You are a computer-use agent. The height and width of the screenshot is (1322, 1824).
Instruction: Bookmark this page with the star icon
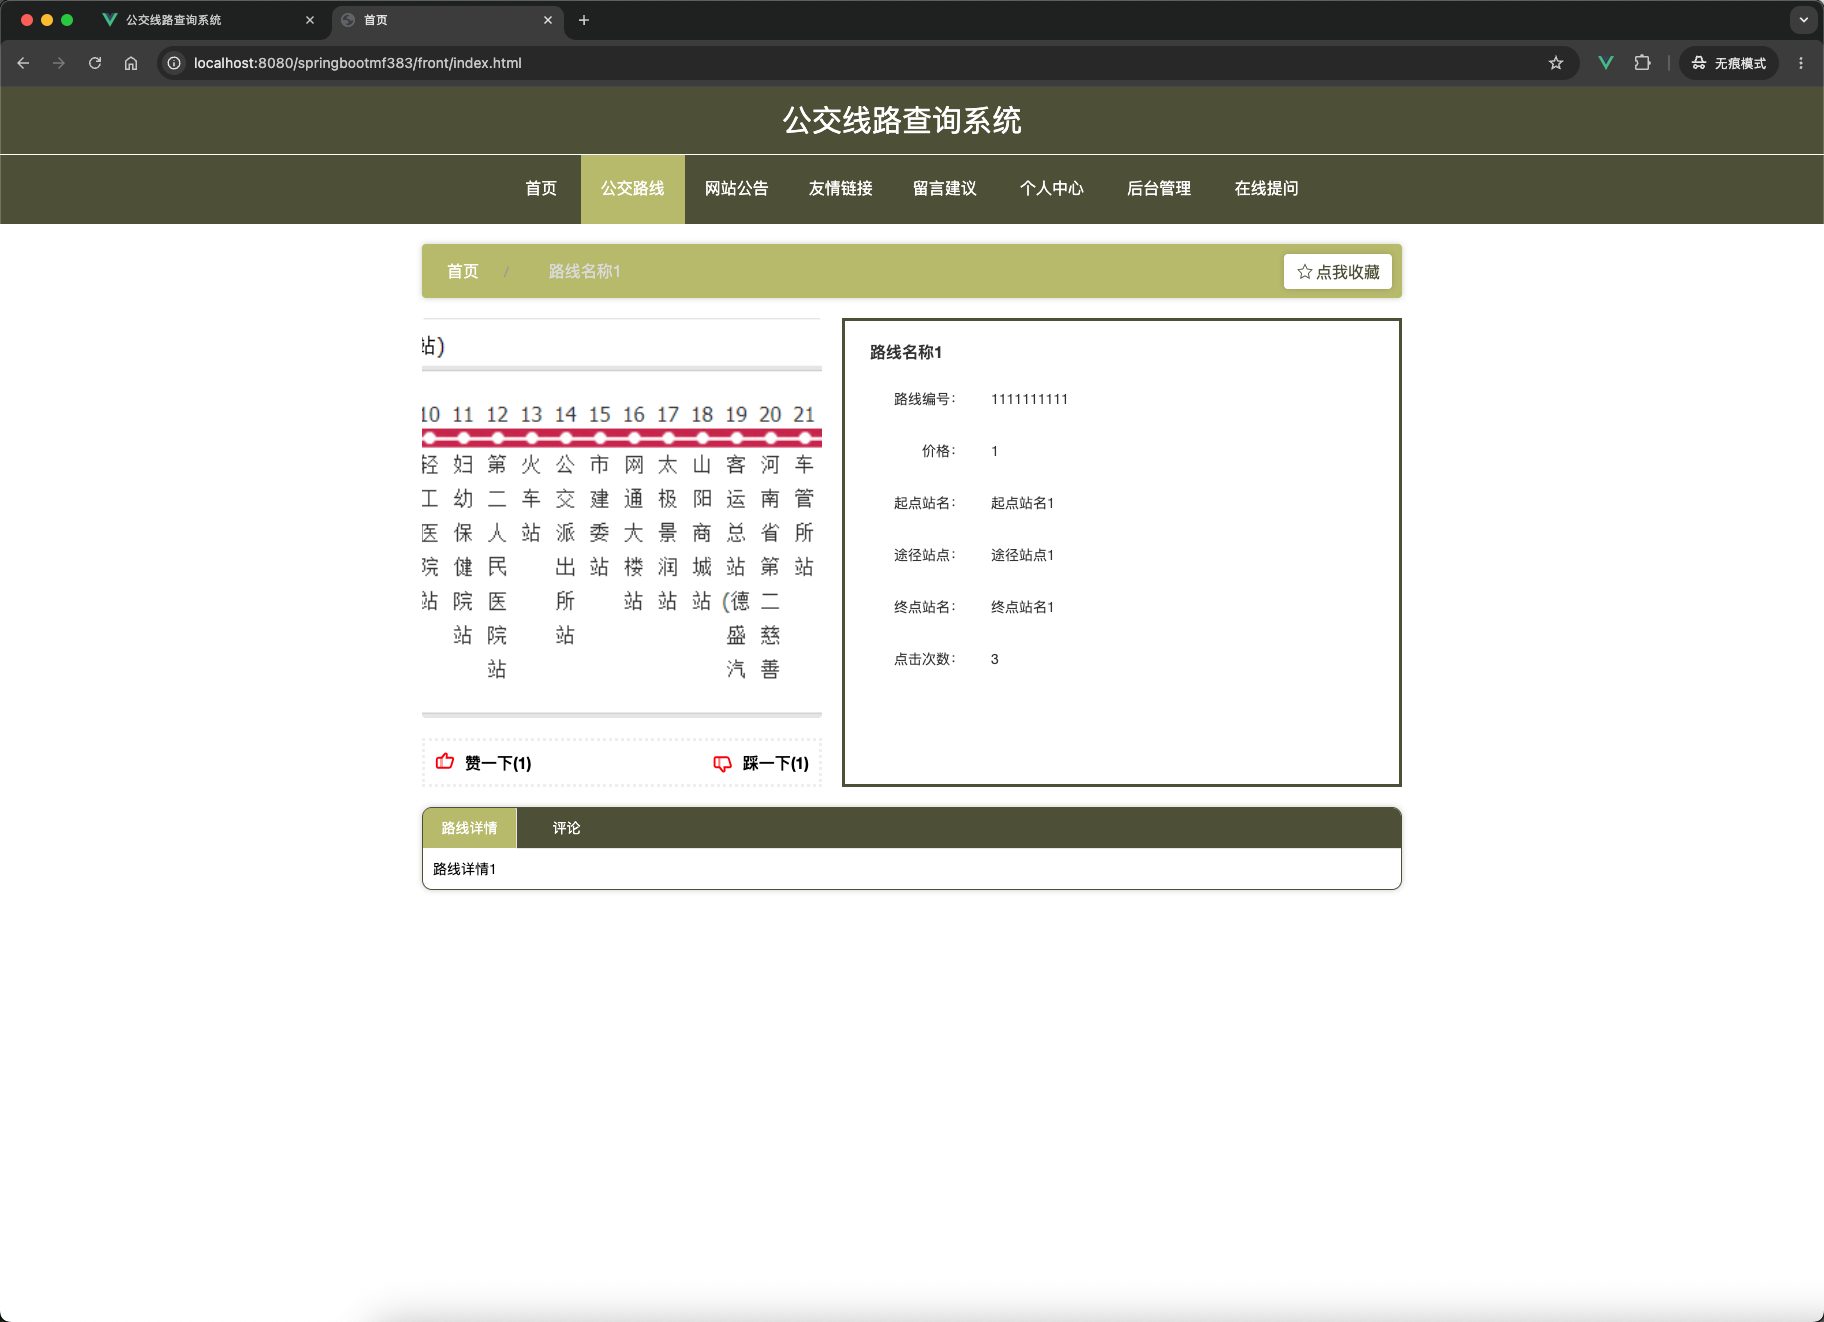tap(1556, 63)
